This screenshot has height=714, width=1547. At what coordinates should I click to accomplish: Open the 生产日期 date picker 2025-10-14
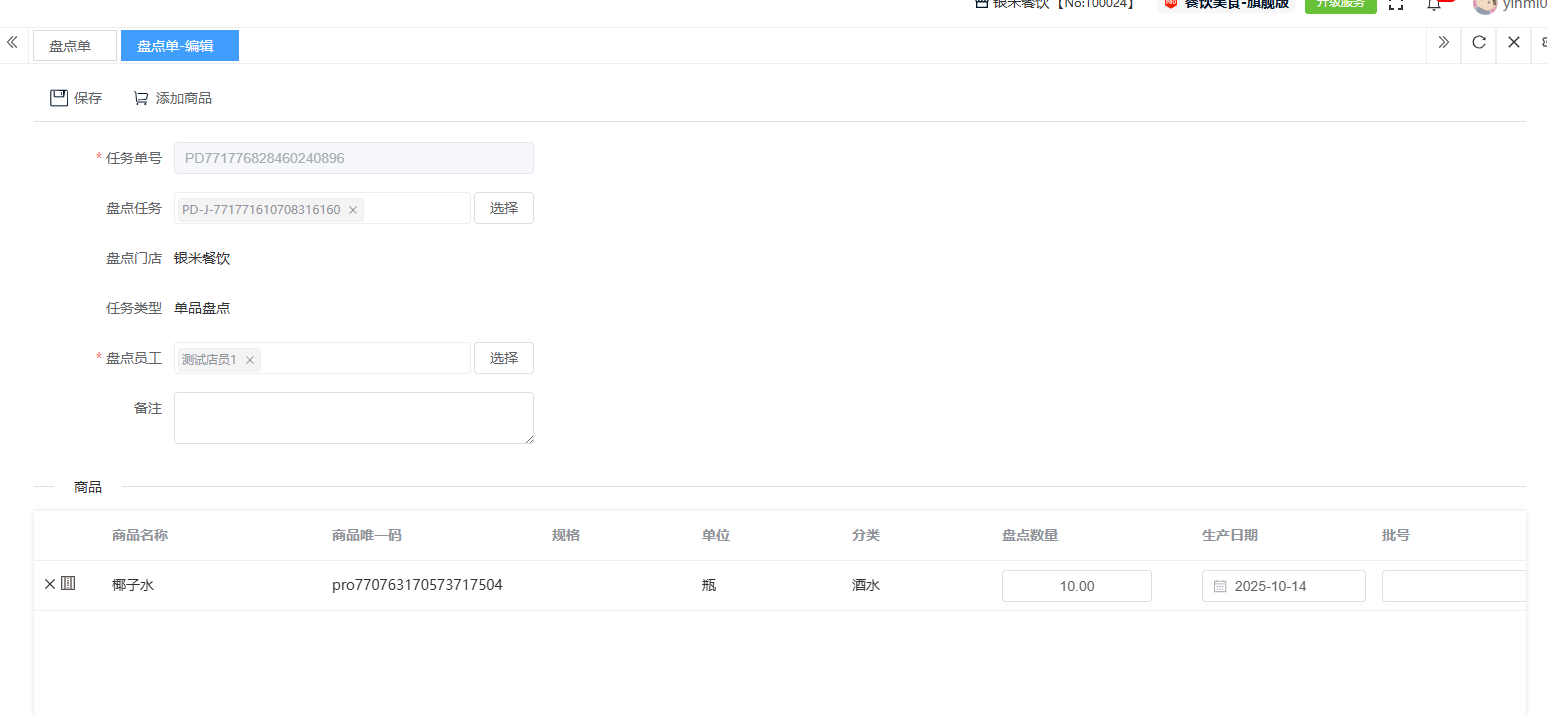coord(1283,586)
